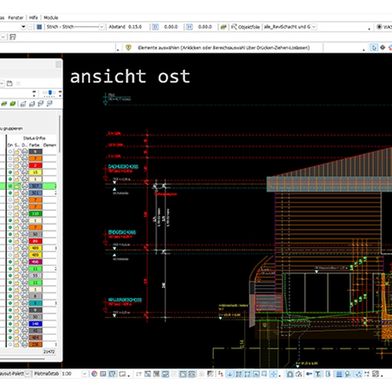392x392 pixels.
Task: Click the gruppieren label in layer panel
Action: pyautogui.click(x=13, y=129)
